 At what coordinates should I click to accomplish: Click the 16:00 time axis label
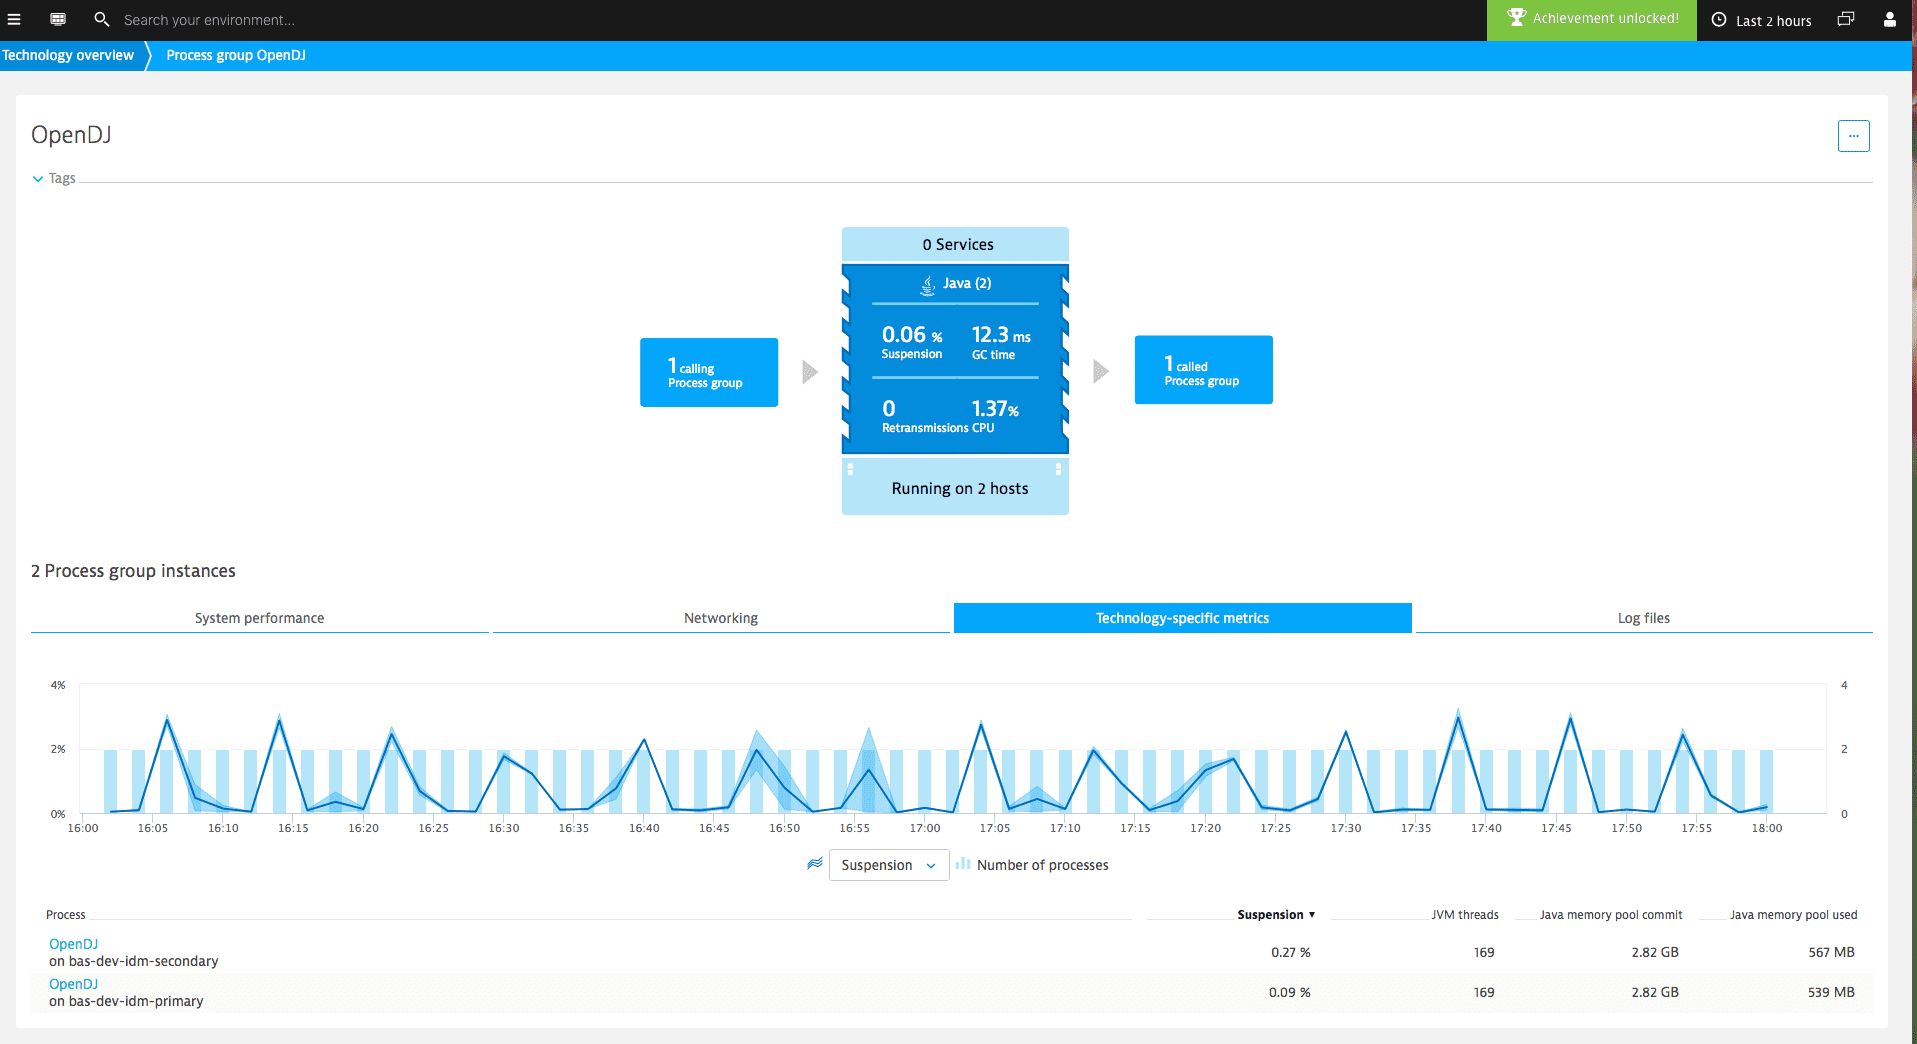tap(83, 828)
